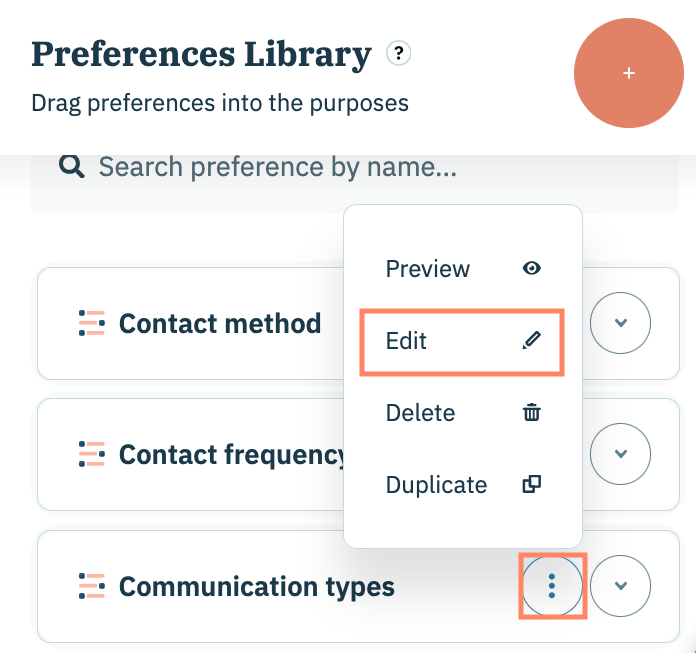Click the list icon beside Contact frequency
The height and width of the screenshot is (653, 696).
click(91, 455)
